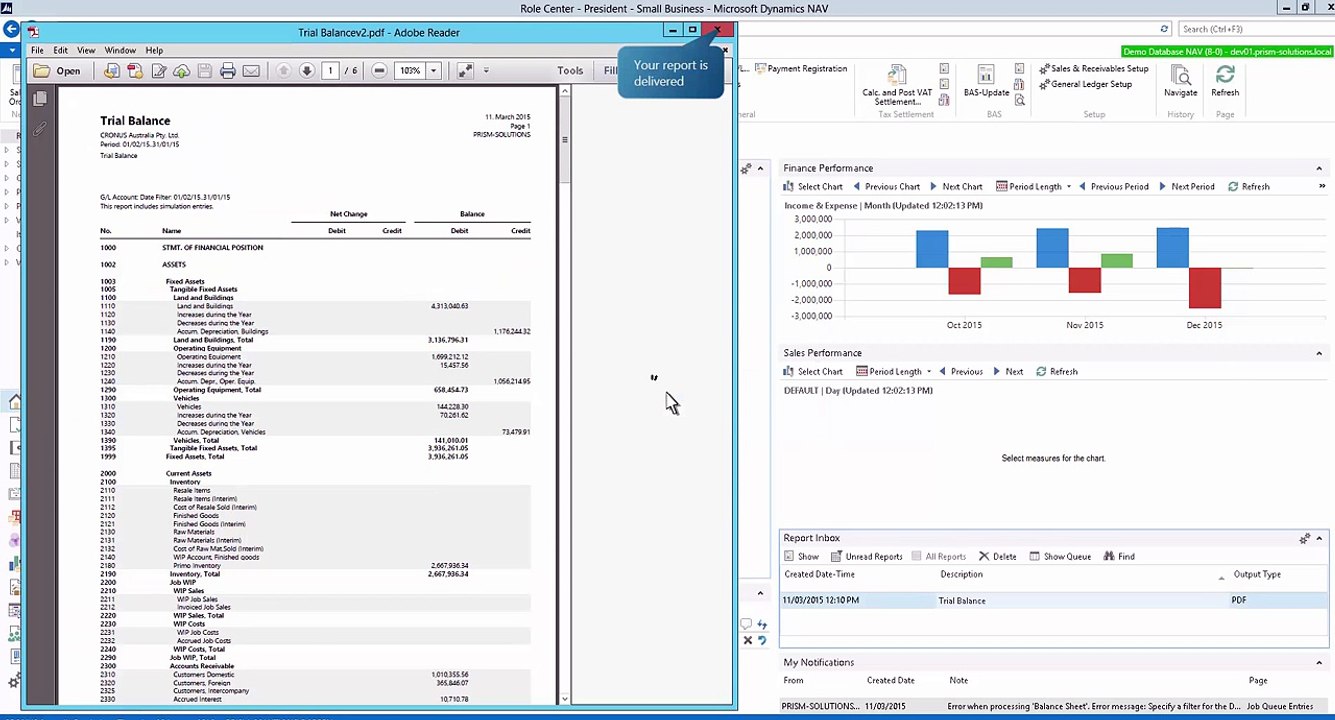The width and height of the screenshot is (1335, 720).
Task: Toggle Unread Reports filter in Report Inbox
Action: pyautogui.click(x=867, y=556)
